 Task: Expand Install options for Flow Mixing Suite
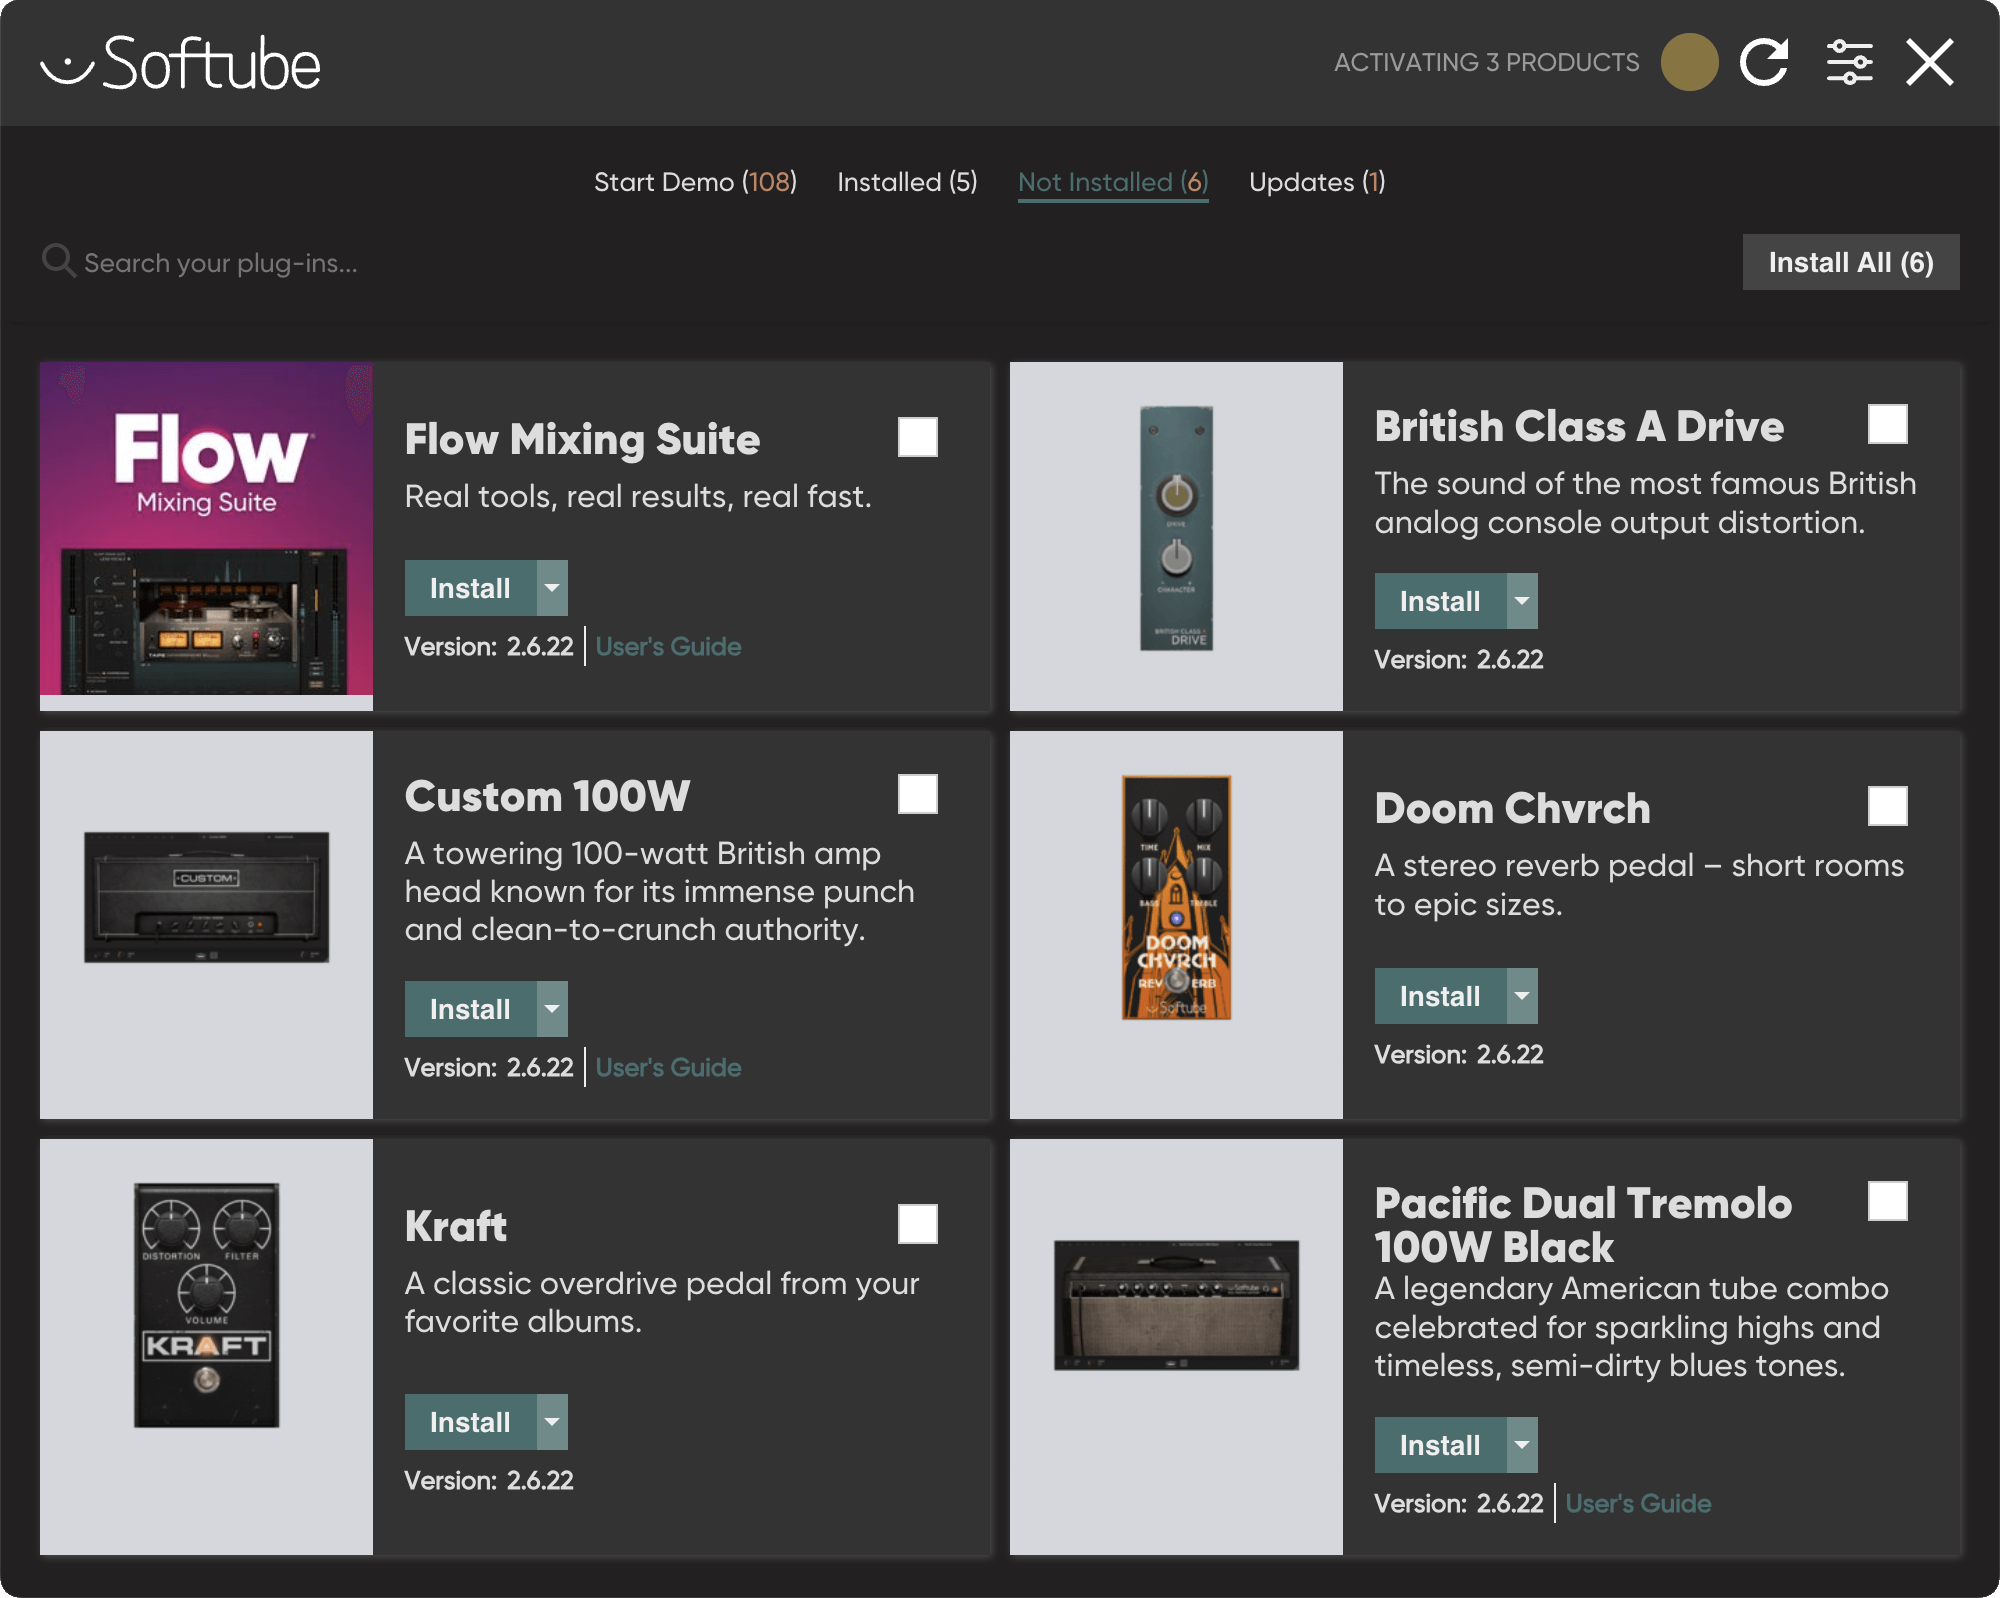(552, 588)
